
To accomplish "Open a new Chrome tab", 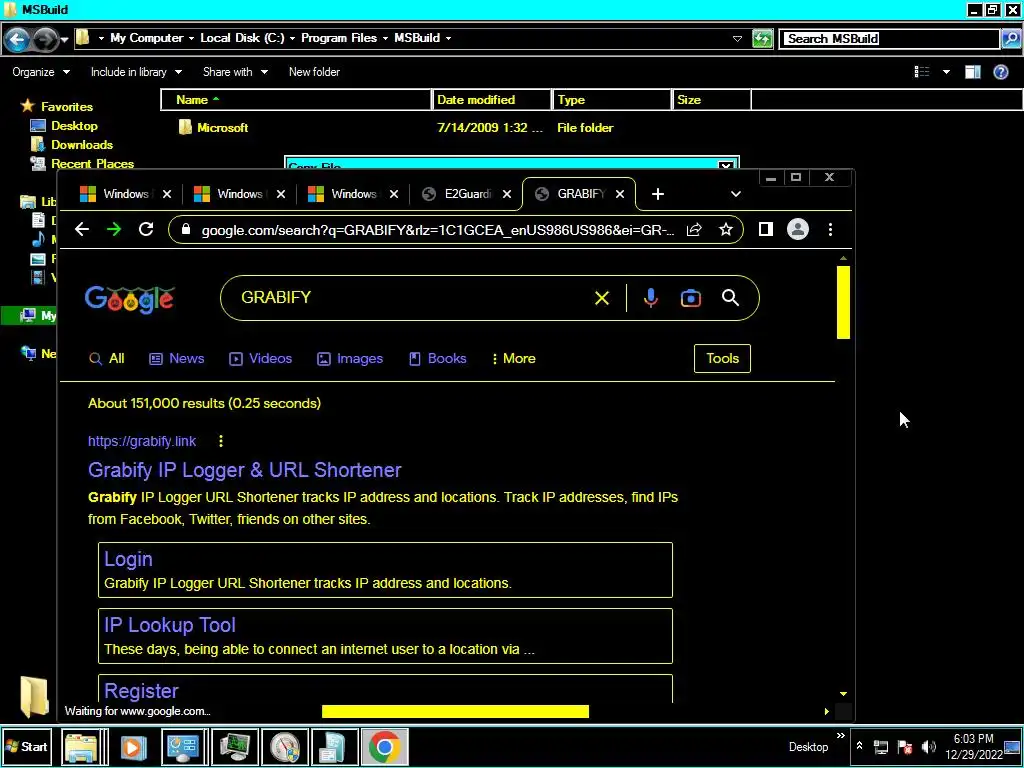I will click(x=658, y=194).
